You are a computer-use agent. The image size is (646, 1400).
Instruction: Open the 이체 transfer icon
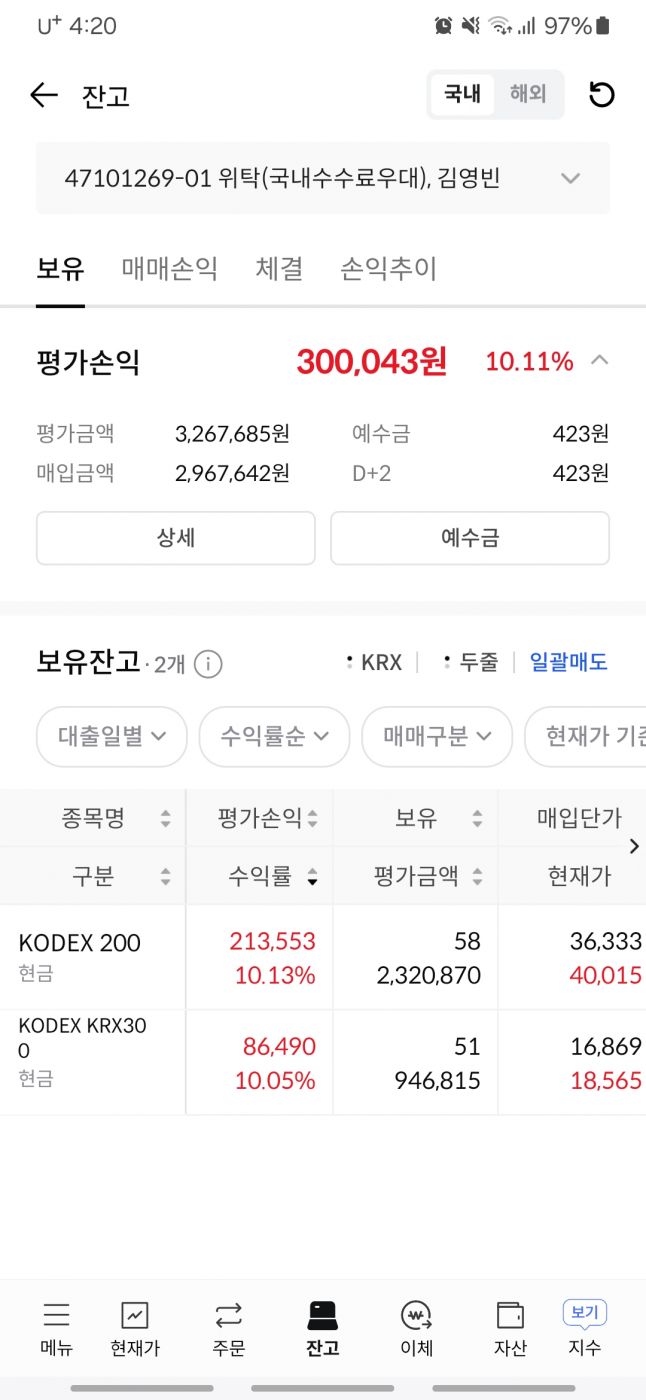416,1315
